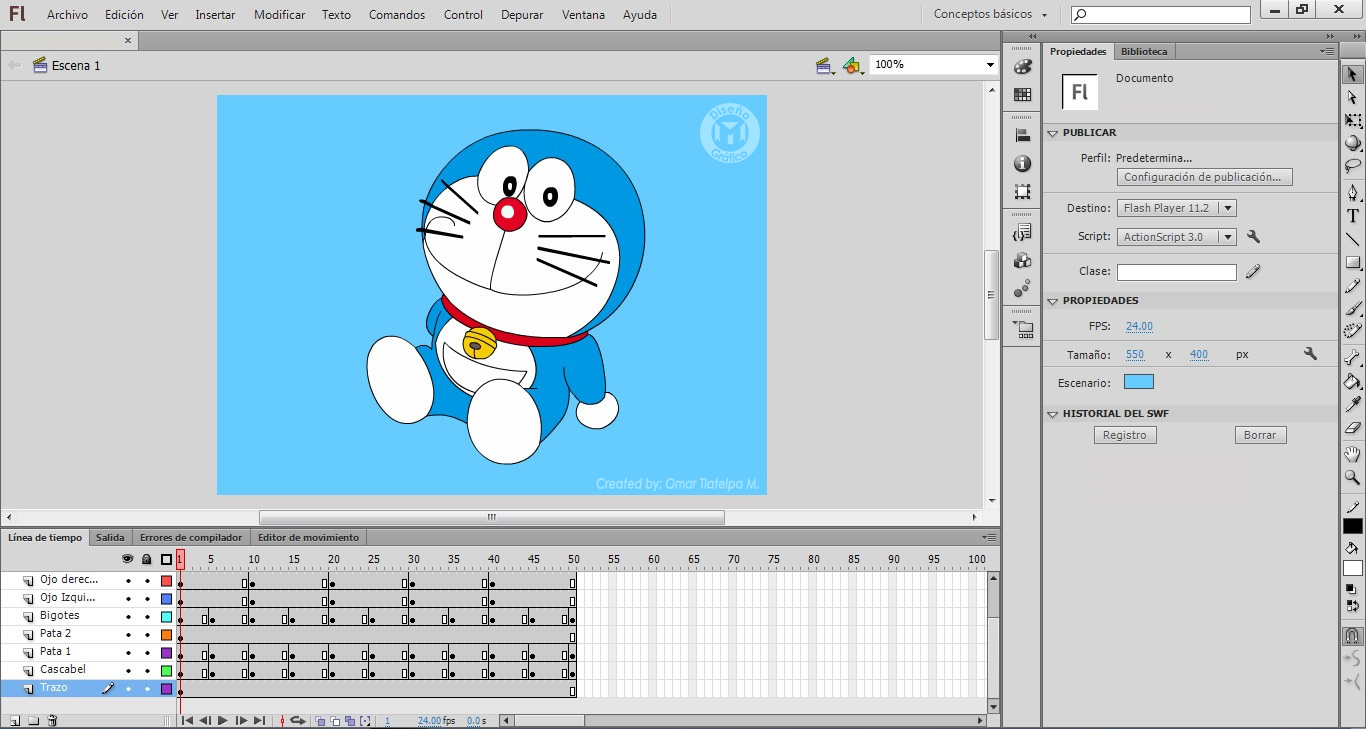Viewport: 1366px width, 729px height.
Task: Play the timeline animation
Action: [x=223, y=721]
